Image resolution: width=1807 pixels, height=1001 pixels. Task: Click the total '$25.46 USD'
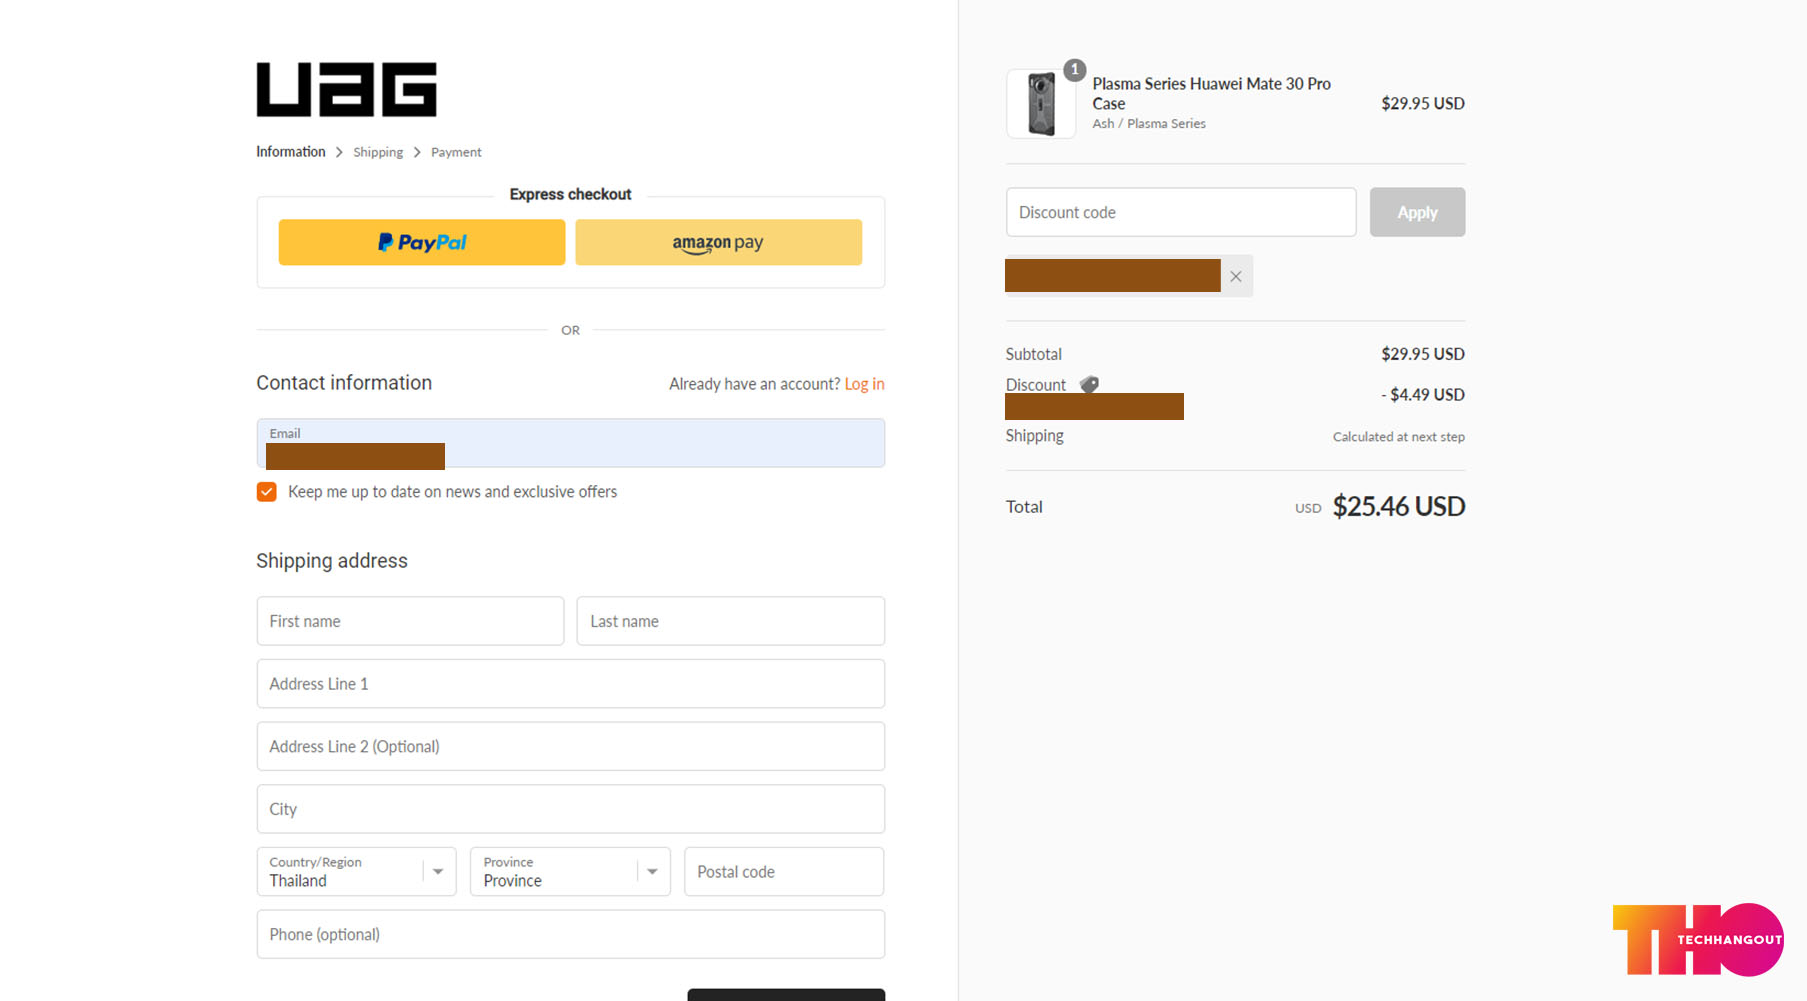tap(1398, 507)
